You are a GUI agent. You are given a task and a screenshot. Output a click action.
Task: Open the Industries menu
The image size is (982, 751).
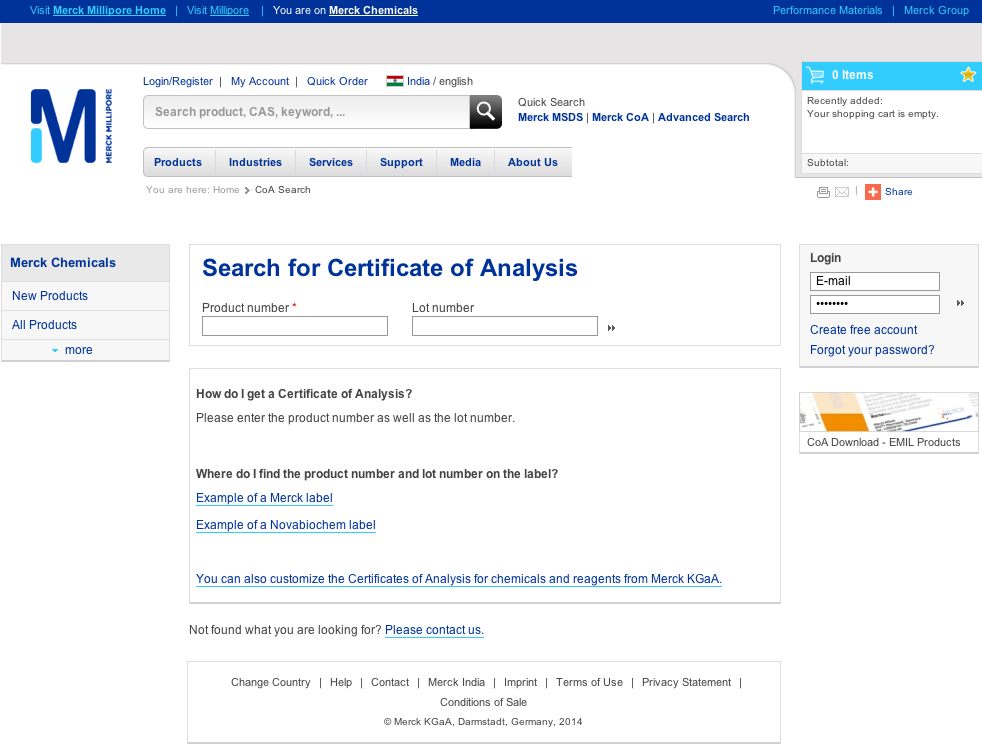coord(255,162)
